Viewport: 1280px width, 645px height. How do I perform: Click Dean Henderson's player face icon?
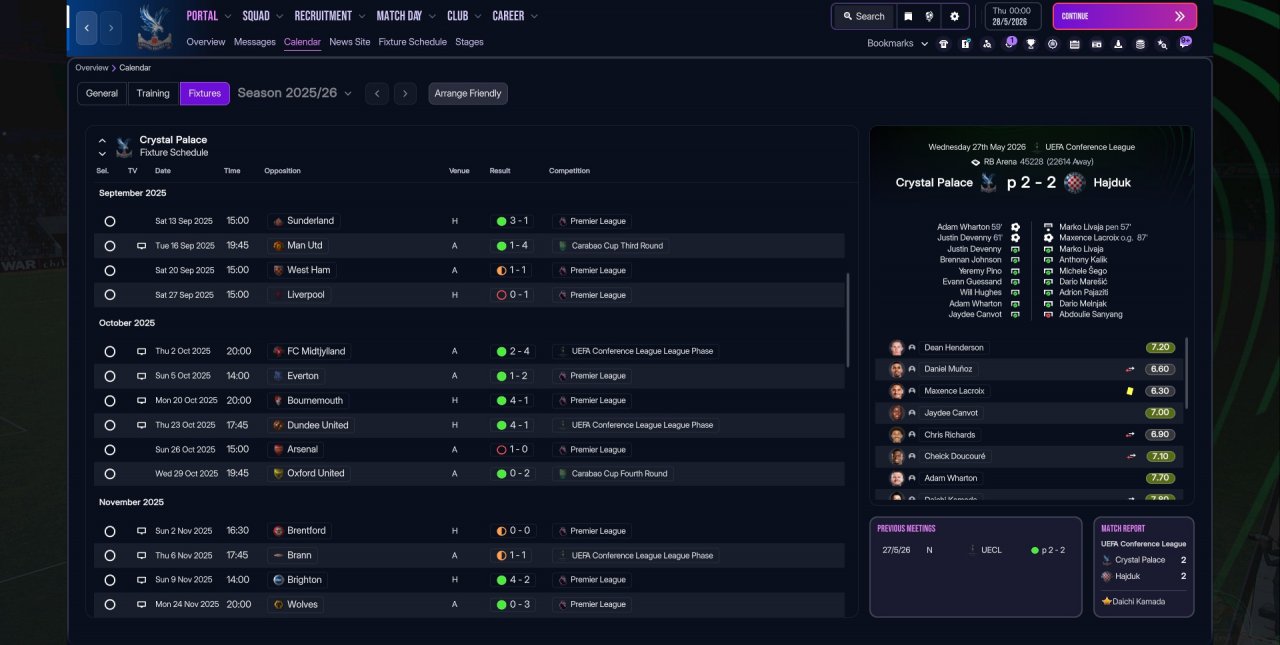897,348
